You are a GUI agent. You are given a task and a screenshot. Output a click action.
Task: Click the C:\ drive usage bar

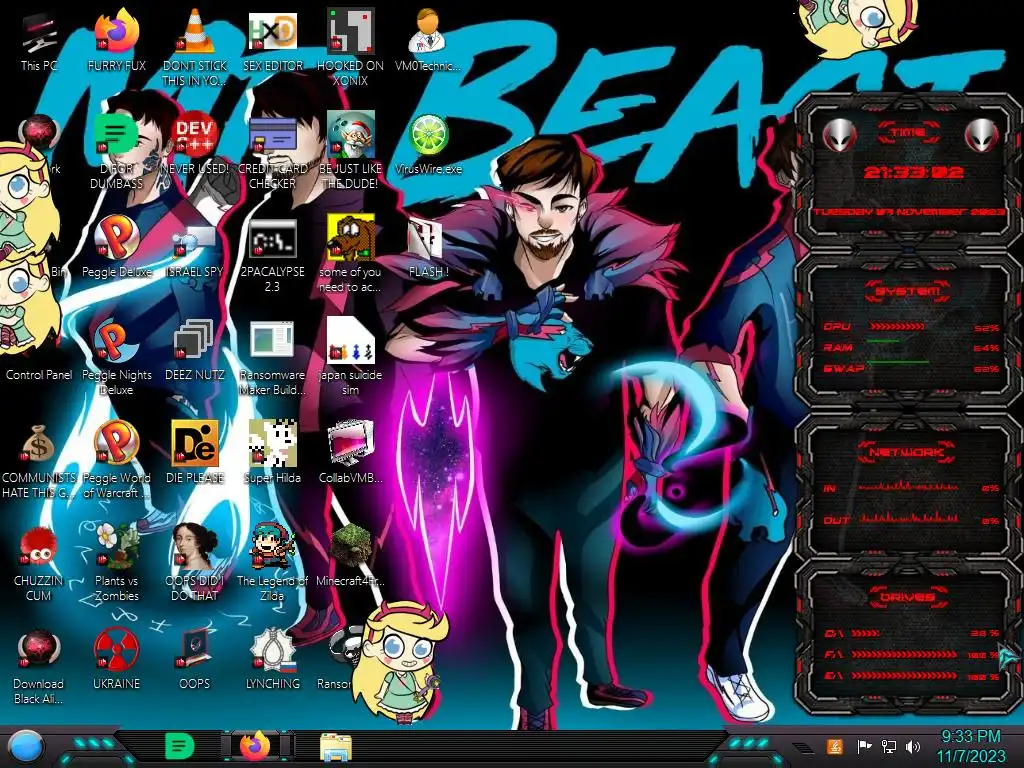point(865,633)
